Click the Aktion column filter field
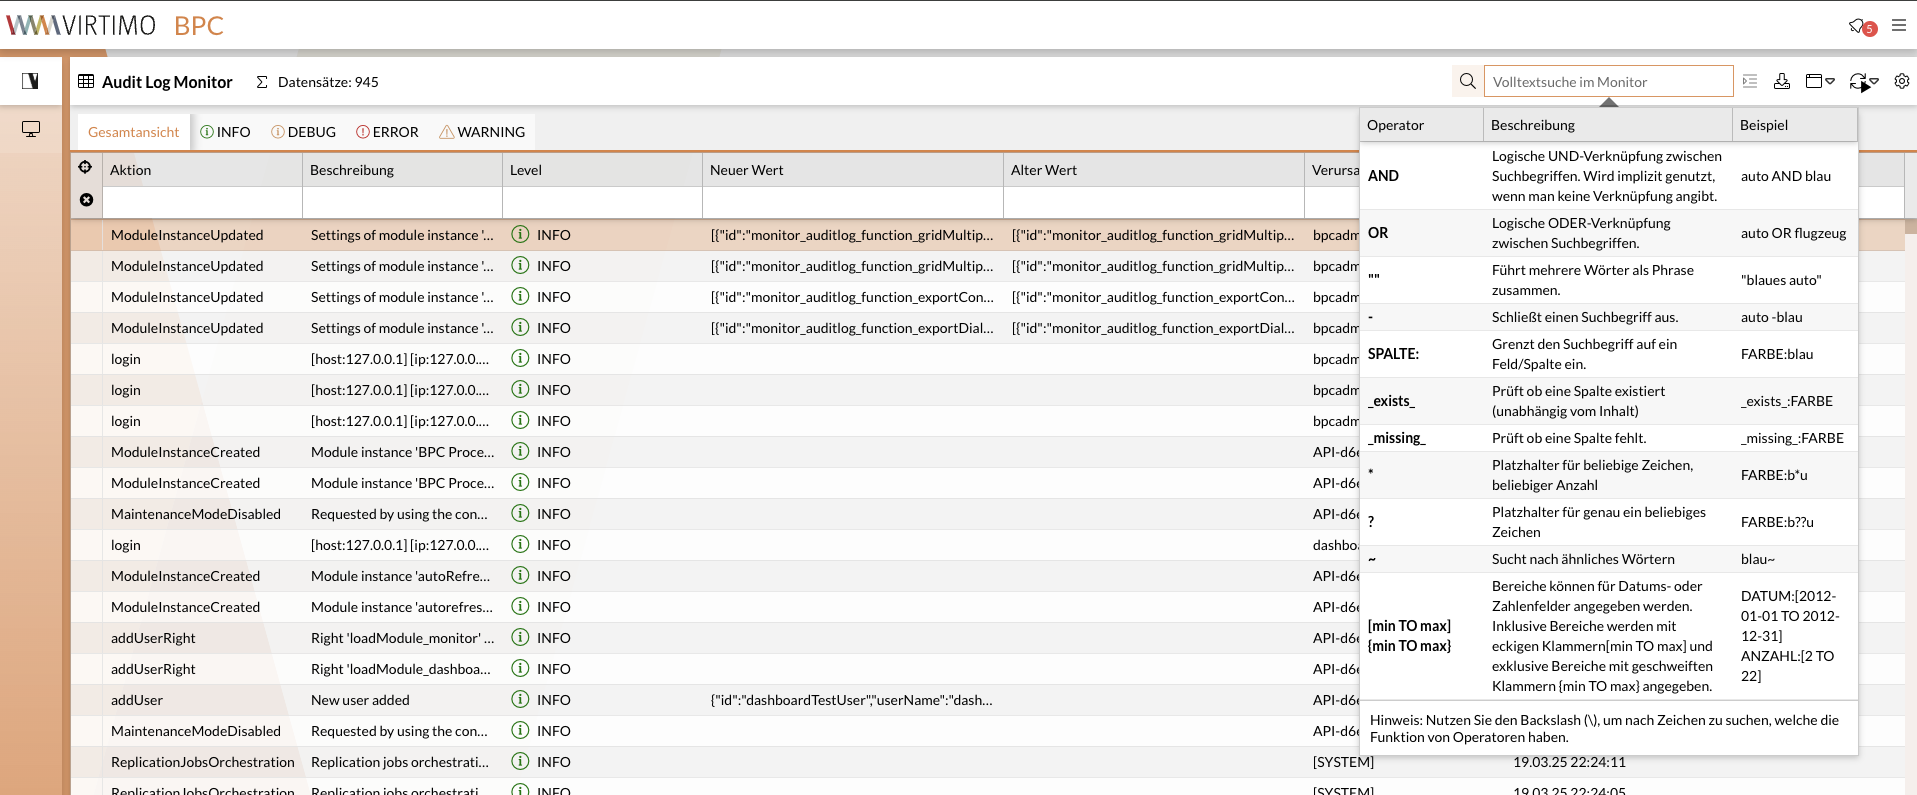The image size is (1917, 795). (x=202, y=201)
